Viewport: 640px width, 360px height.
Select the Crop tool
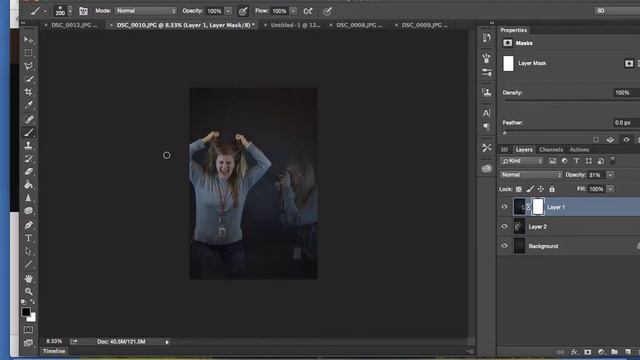28,92
